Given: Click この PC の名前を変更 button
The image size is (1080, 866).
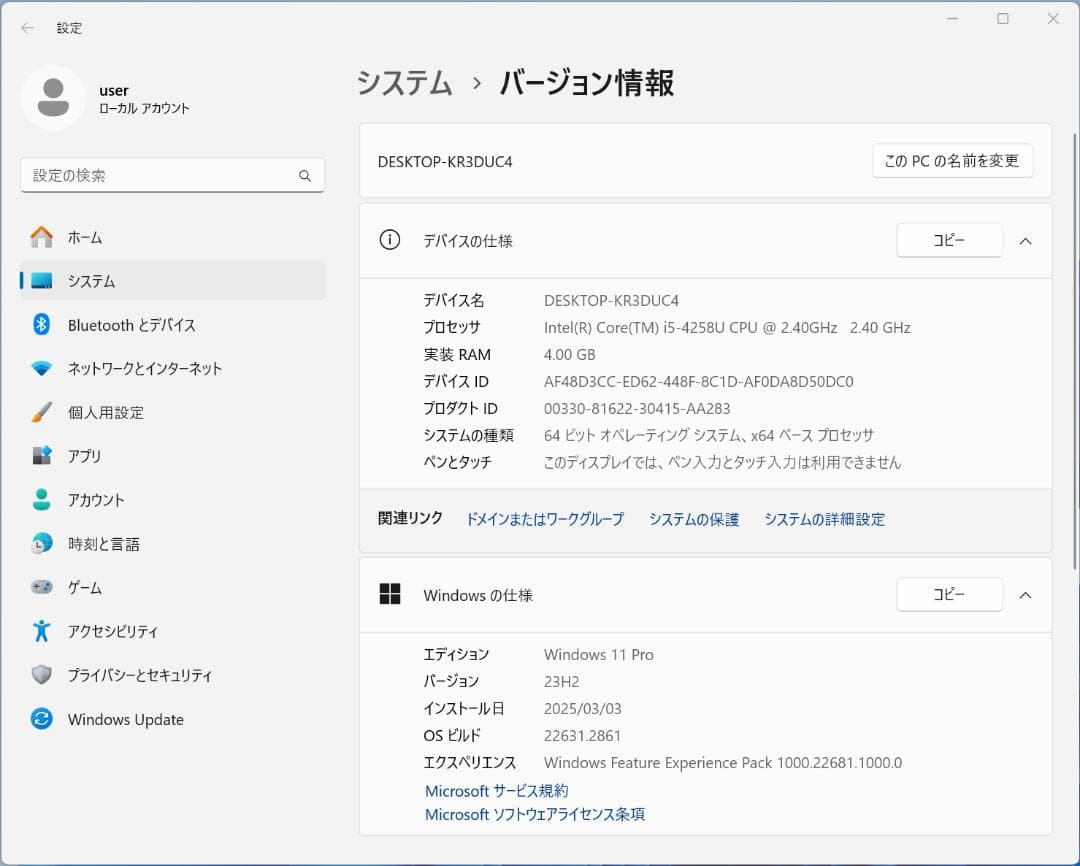Looking at the screenshot, I should (952, 160).
